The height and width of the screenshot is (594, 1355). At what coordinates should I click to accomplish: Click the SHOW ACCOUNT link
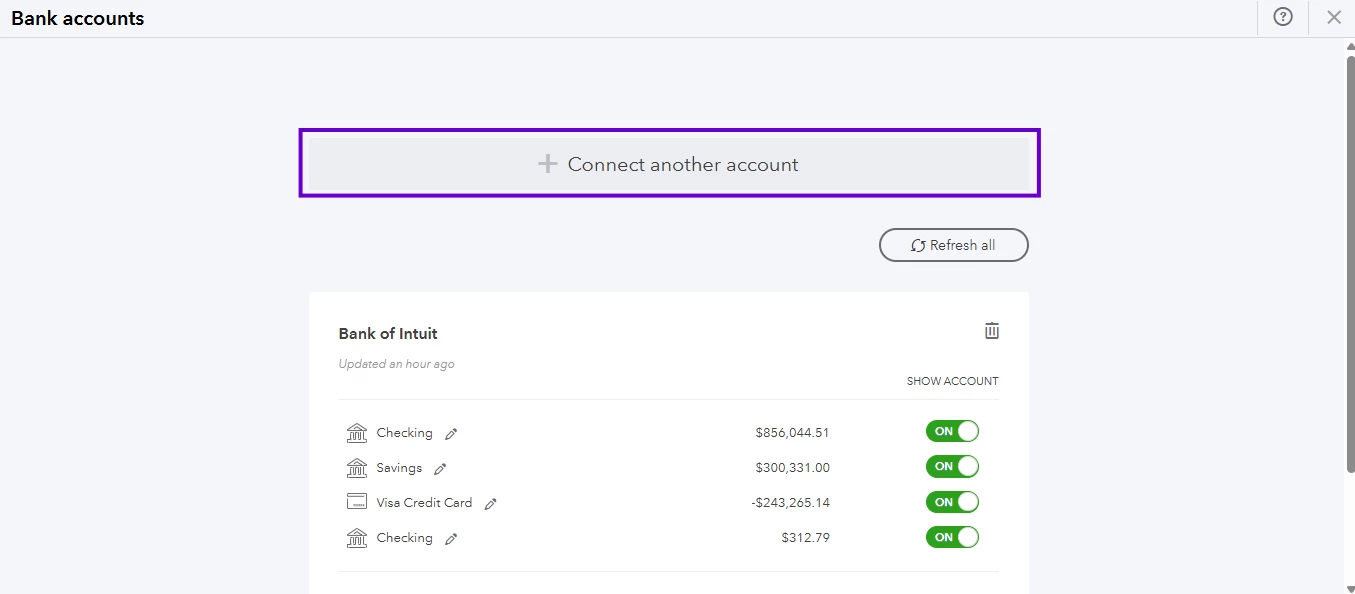[x=952, y=381]
